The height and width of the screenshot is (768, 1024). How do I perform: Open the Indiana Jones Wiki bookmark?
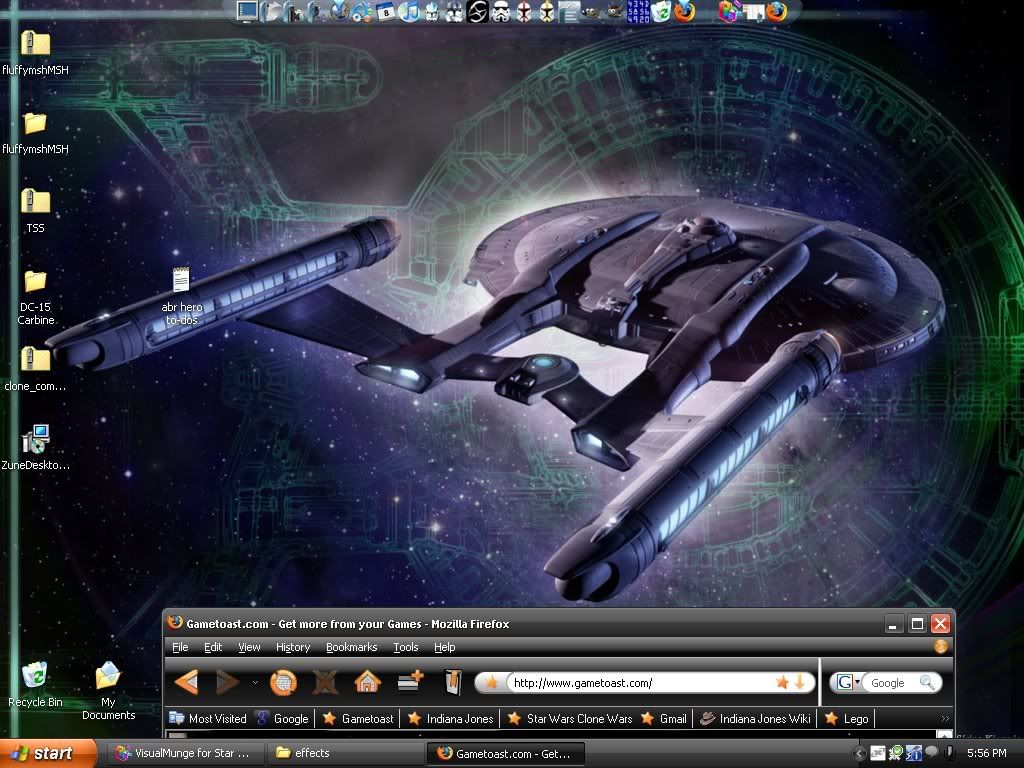[755, 718]
